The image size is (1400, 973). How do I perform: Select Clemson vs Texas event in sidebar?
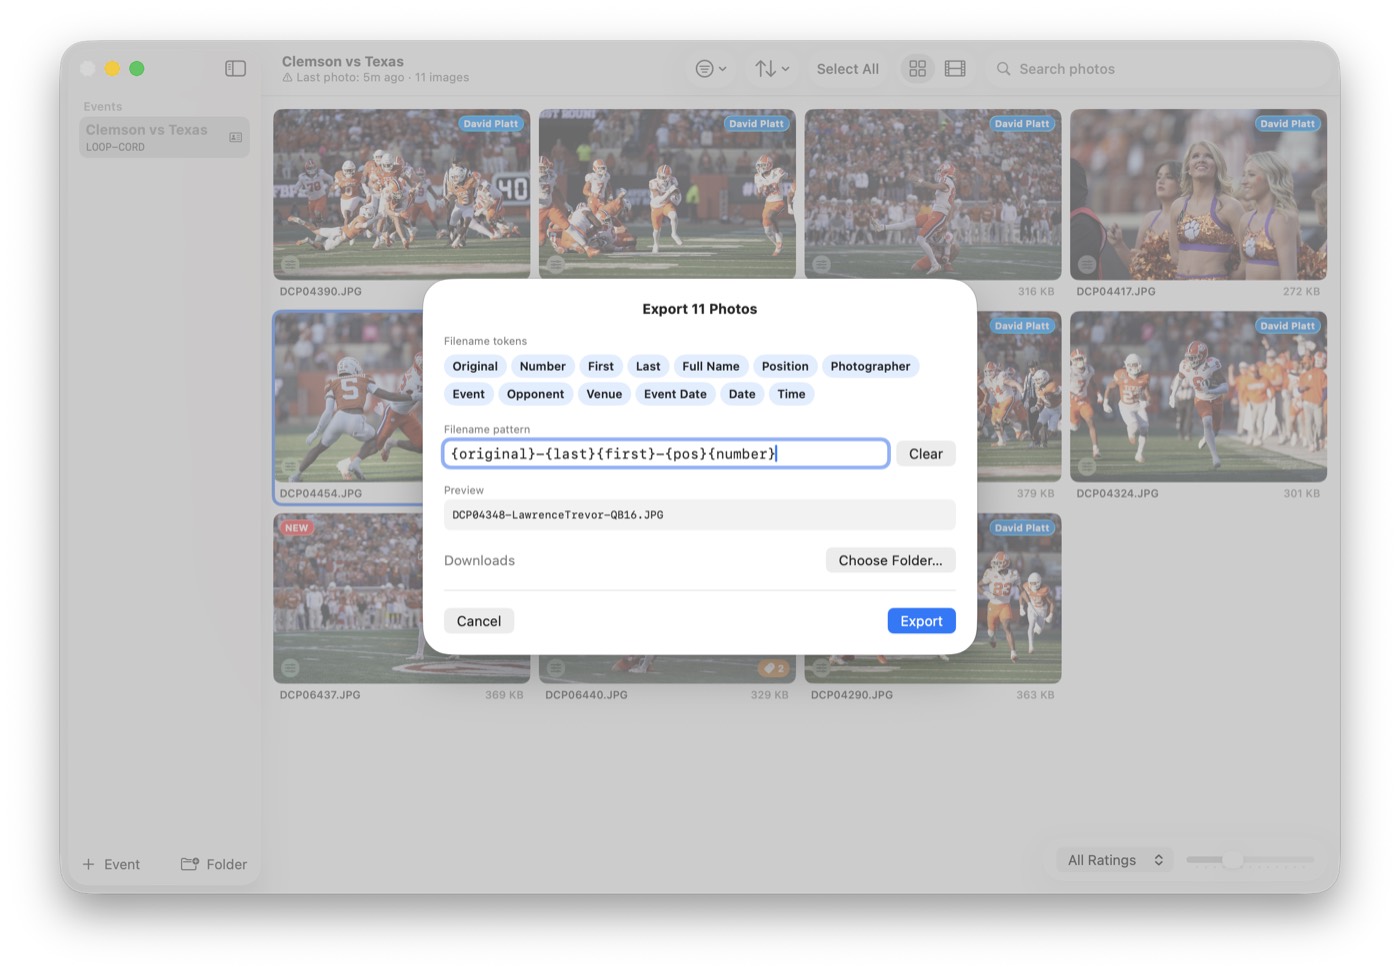point(164,137)
